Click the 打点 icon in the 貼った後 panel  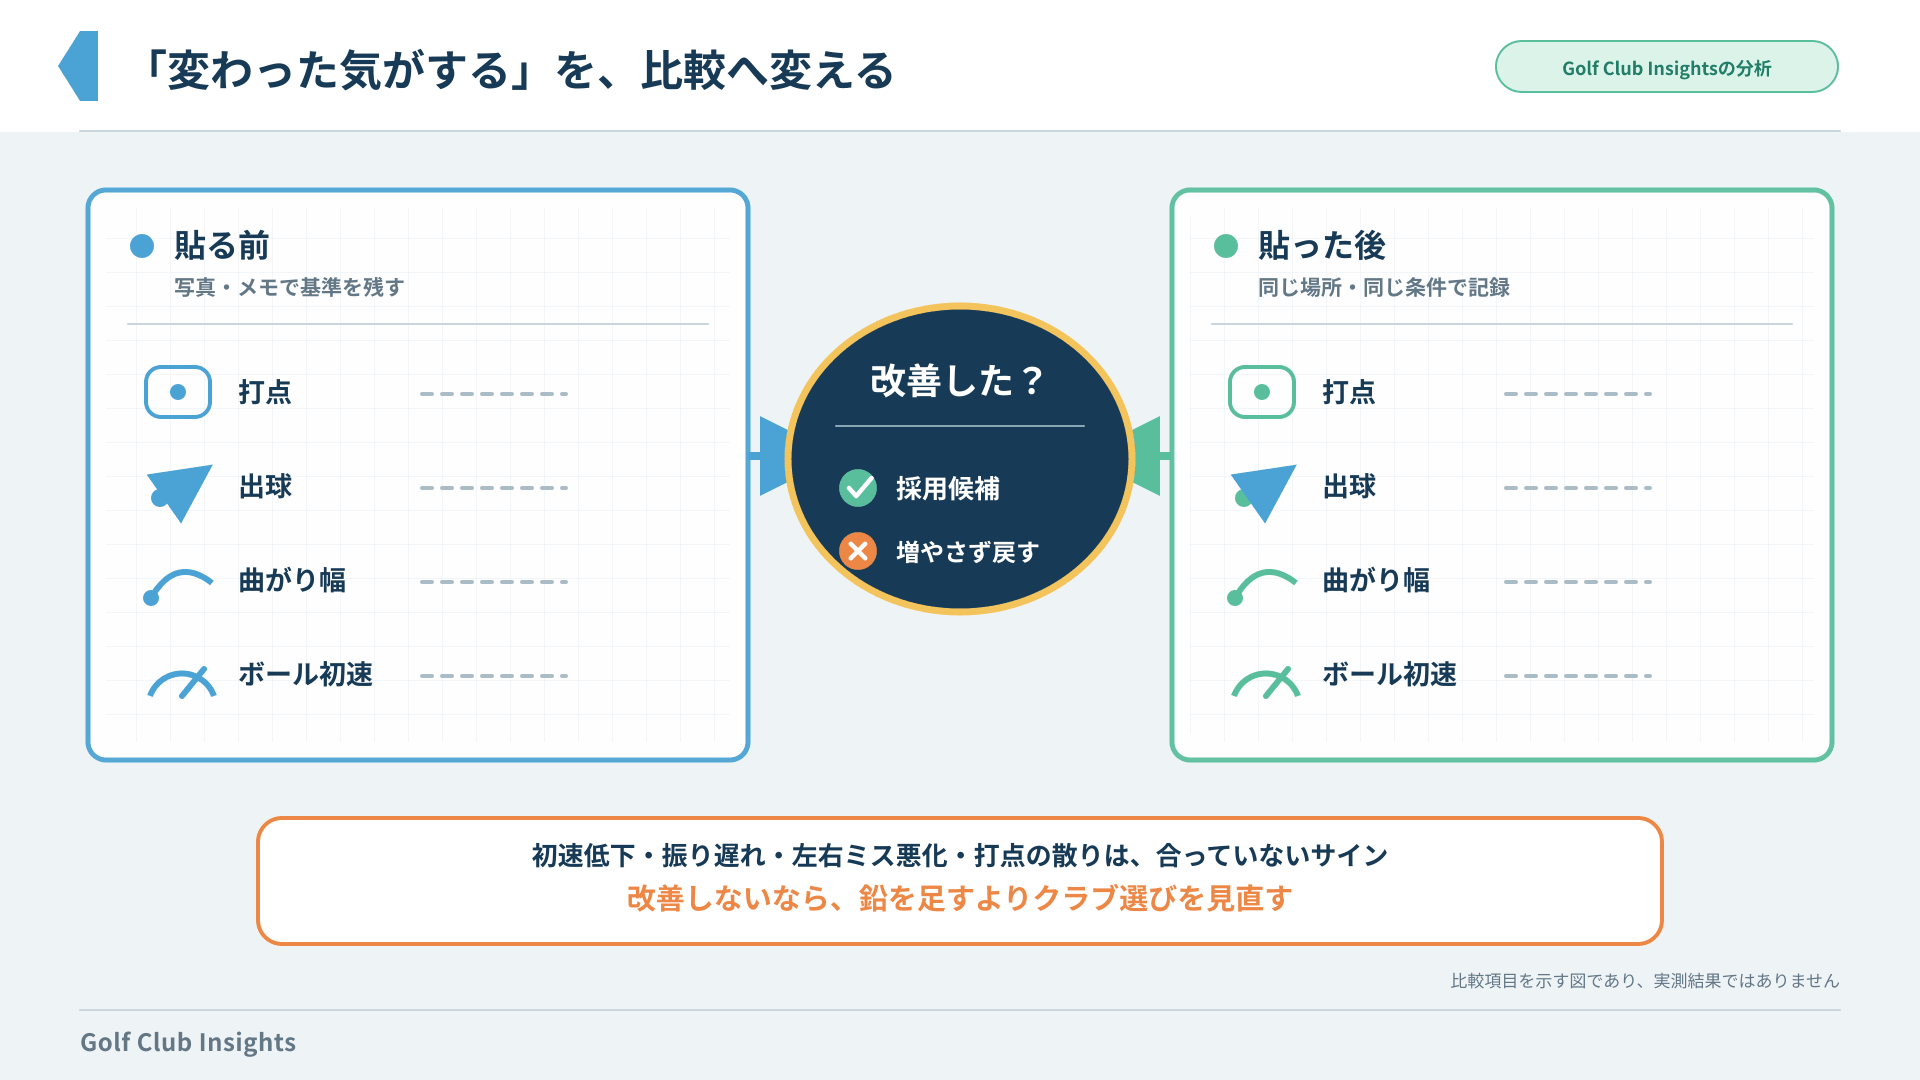click(x=1262, y=392)
